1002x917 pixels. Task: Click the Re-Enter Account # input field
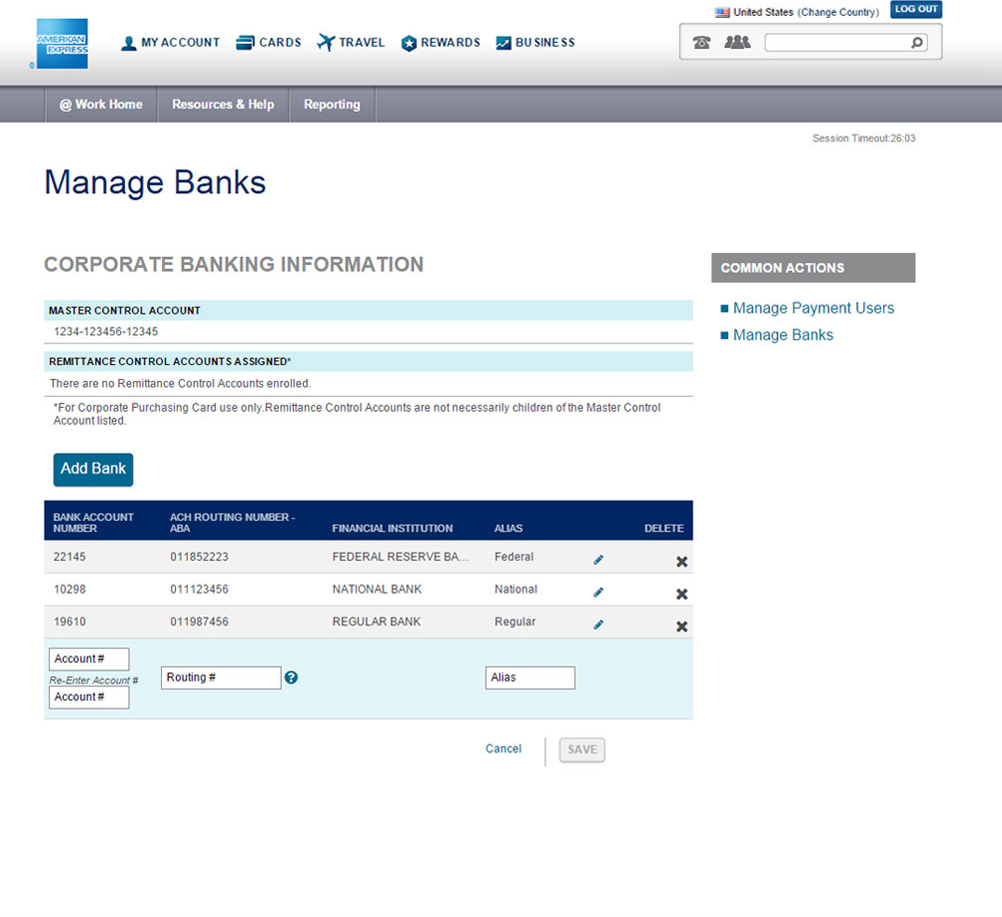(x=89, y=697)
